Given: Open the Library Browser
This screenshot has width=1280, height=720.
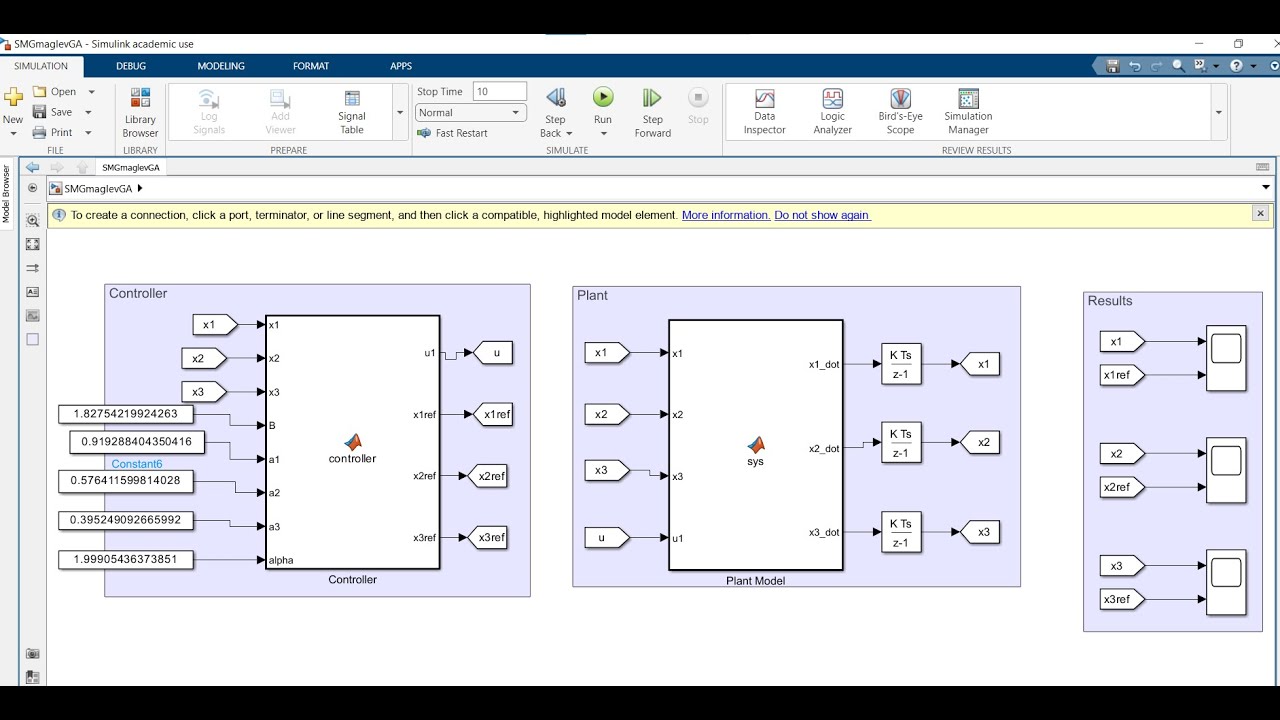Looking at the screenshot, I should (x=140, y=112).
